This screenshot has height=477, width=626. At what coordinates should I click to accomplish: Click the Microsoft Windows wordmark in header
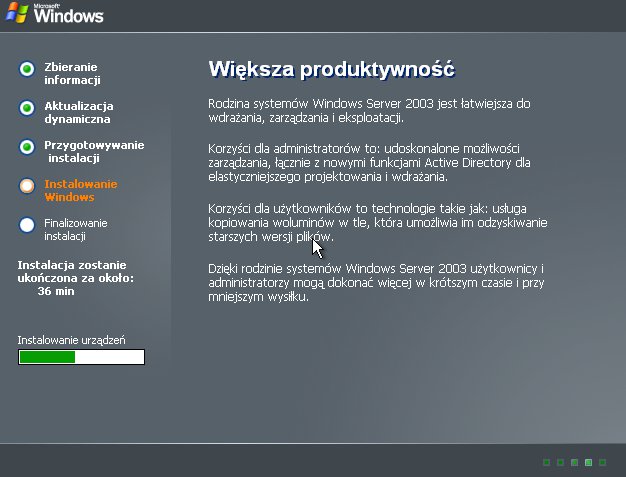68,13
